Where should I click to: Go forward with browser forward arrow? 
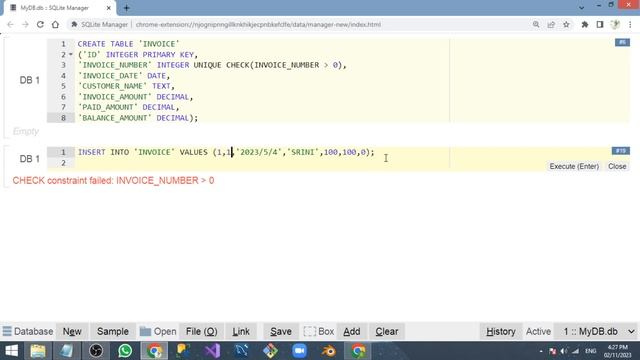(x=25, y=24)
